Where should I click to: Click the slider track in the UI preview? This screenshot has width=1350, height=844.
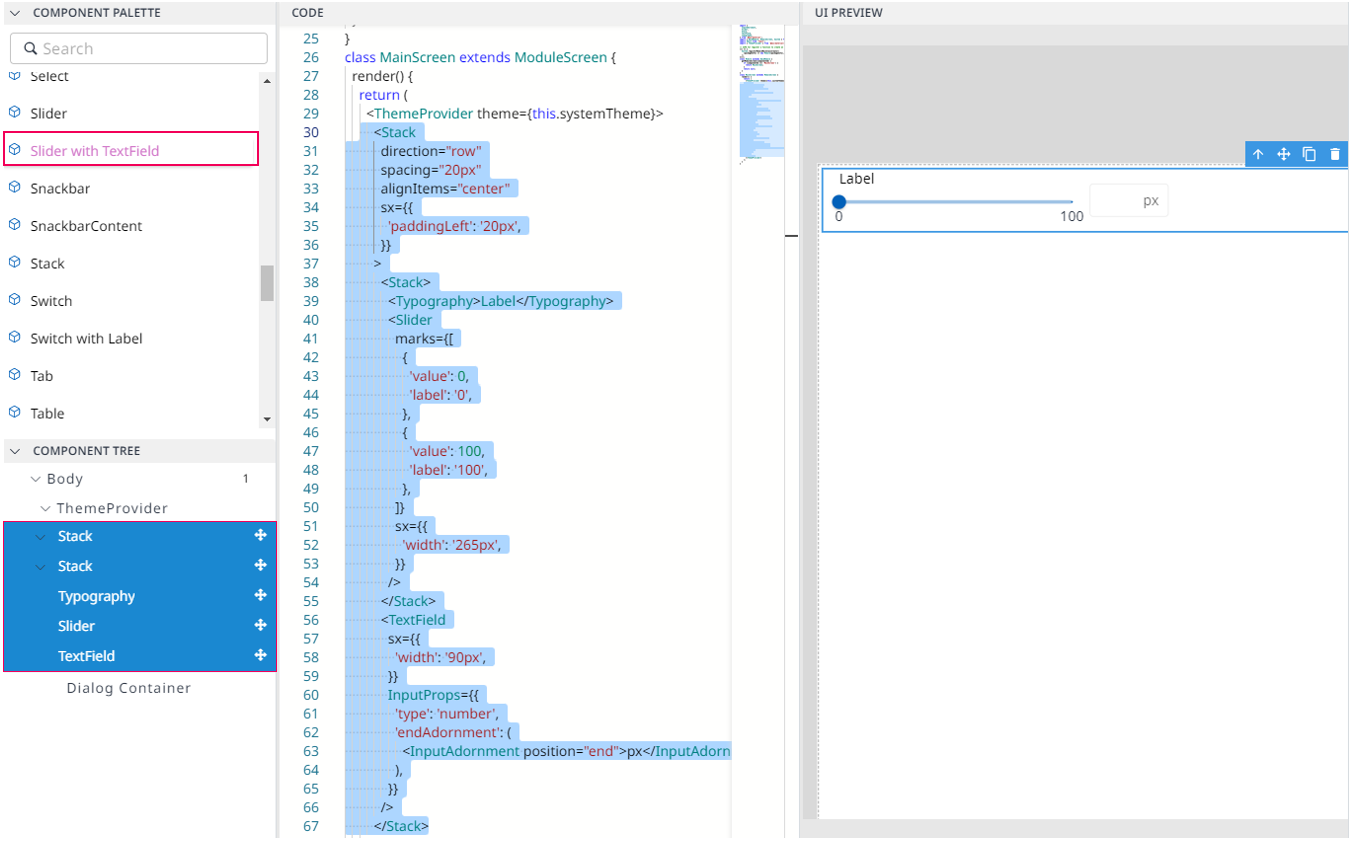[955, 201]
